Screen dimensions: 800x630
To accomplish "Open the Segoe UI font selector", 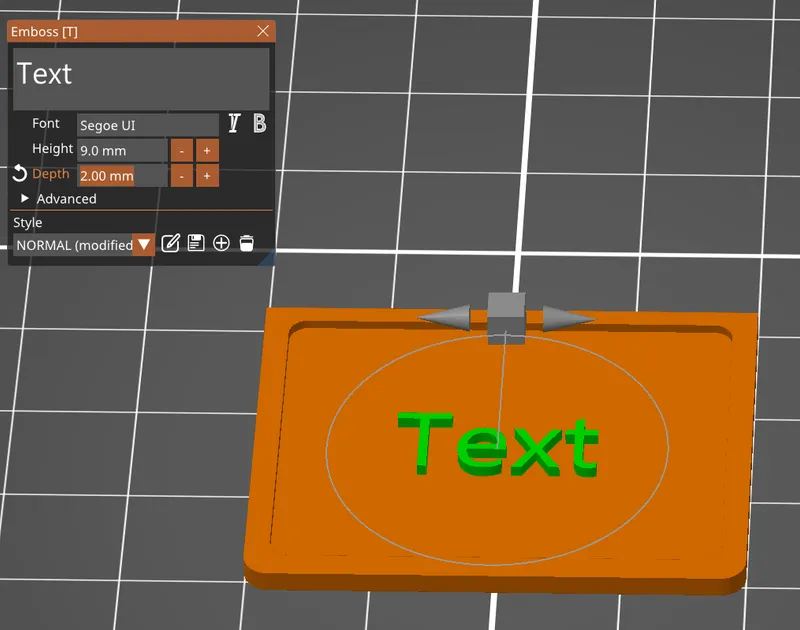I will [147, 125].
